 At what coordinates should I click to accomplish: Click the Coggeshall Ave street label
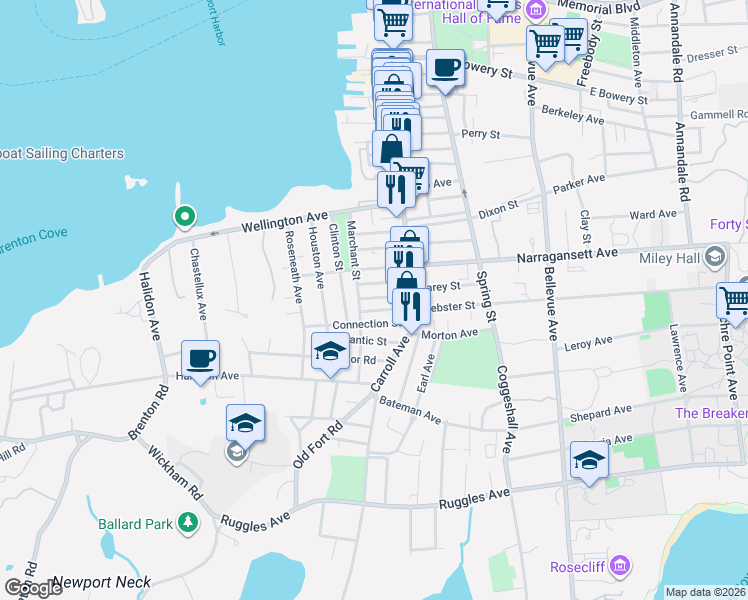coord(507,409)
